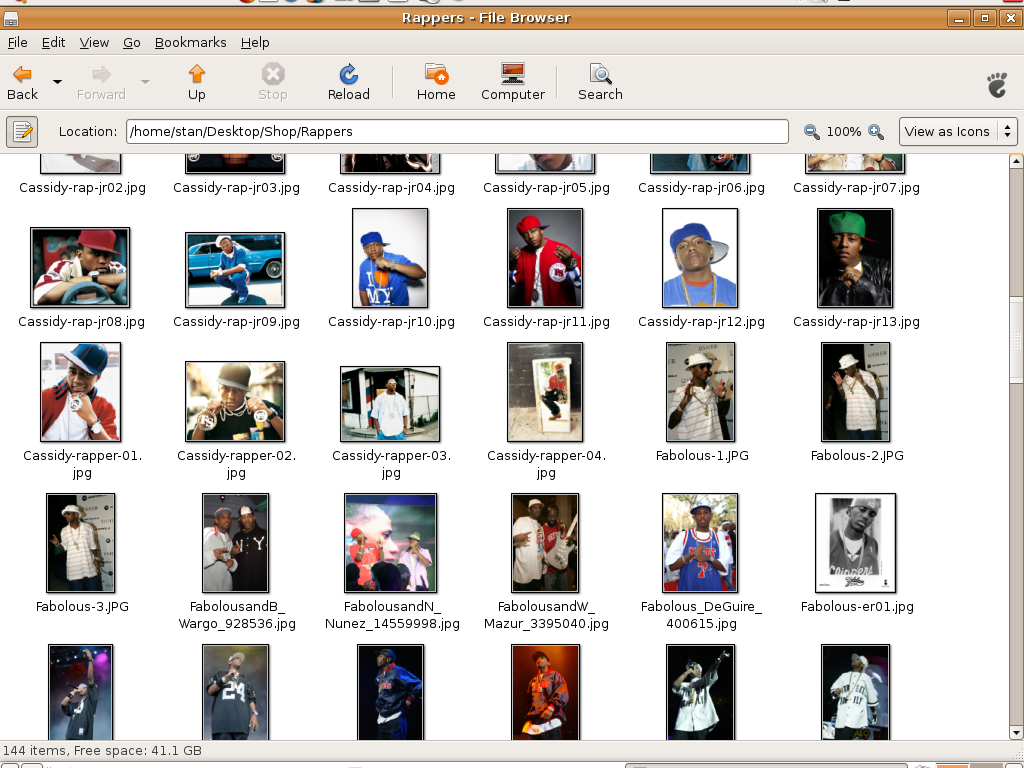Toggle text-based location entry button
1024x768 pixels.
22,131
